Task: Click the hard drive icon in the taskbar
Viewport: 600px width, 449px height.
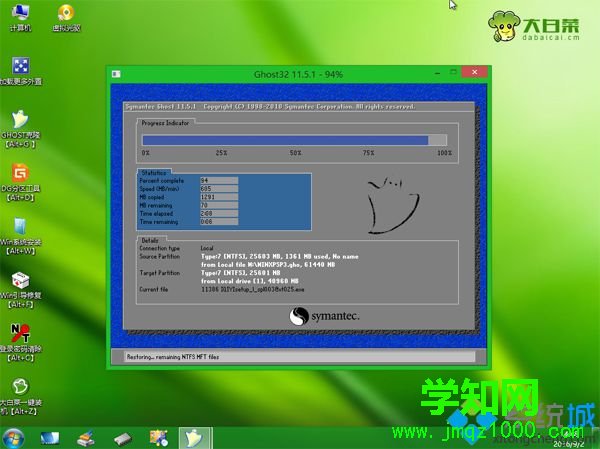Action: pyautogui.click(x=122, y=439)
